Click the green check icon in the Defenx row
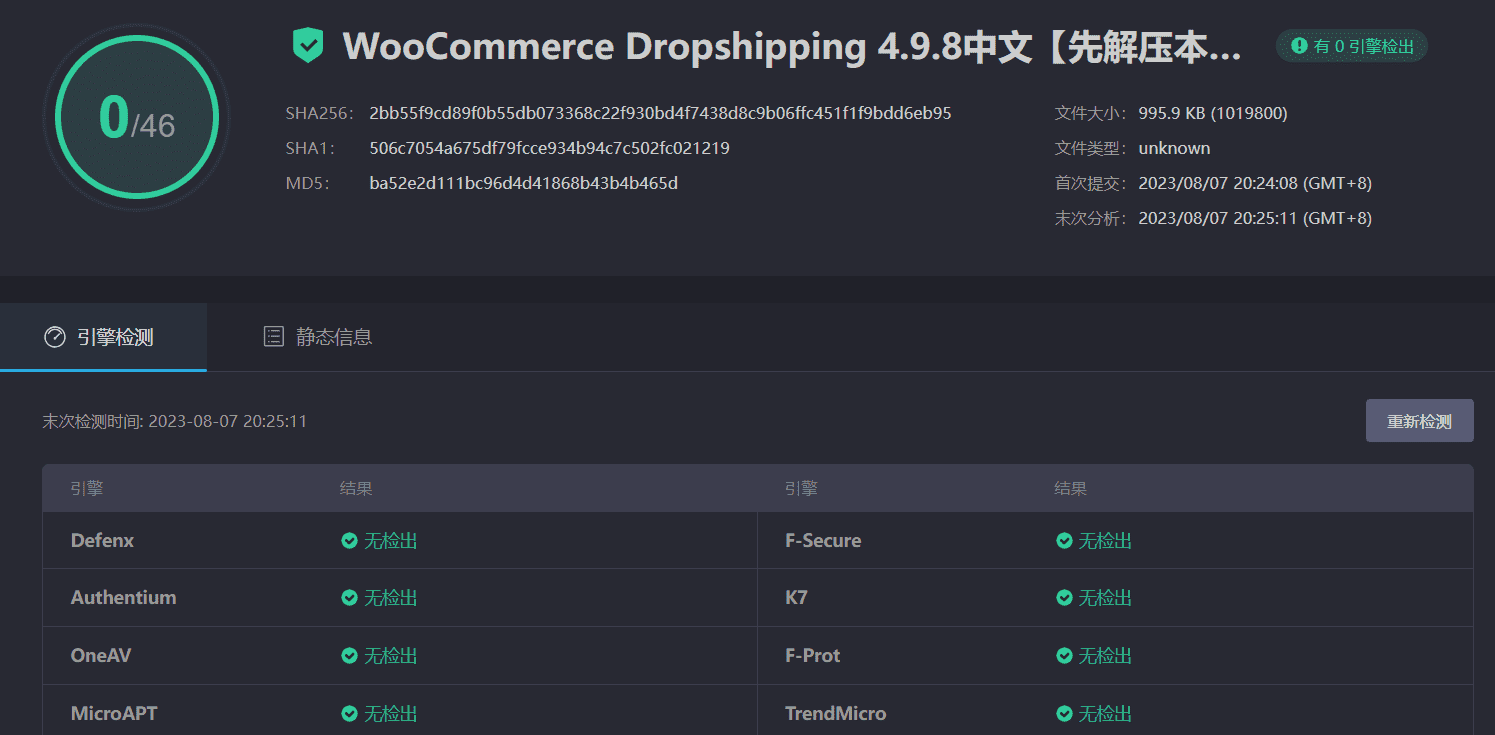1495x735 pixels. pos(349,541)
